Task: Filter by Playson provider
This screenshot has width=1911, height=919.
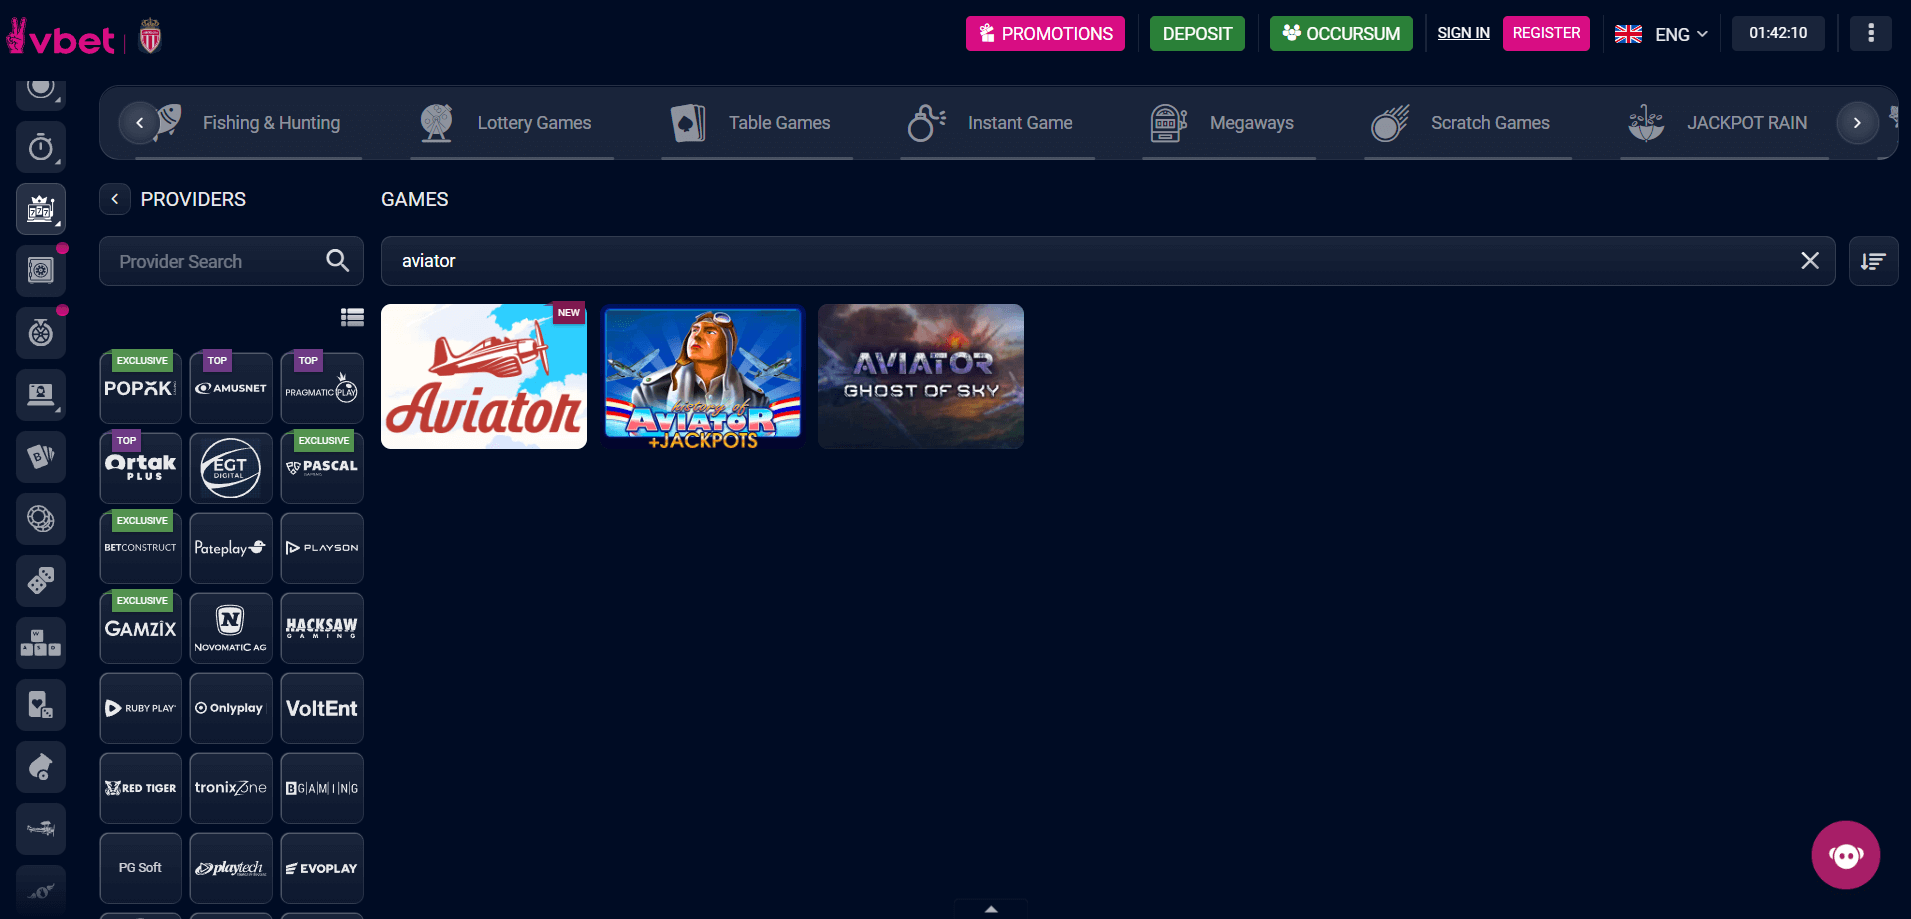Action: 322,548
